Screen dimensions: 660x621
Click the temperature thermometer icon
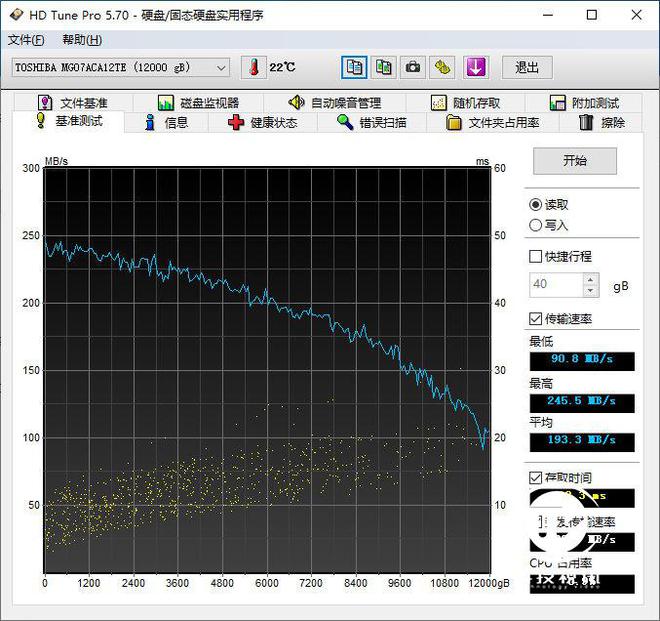click(254, 67)
